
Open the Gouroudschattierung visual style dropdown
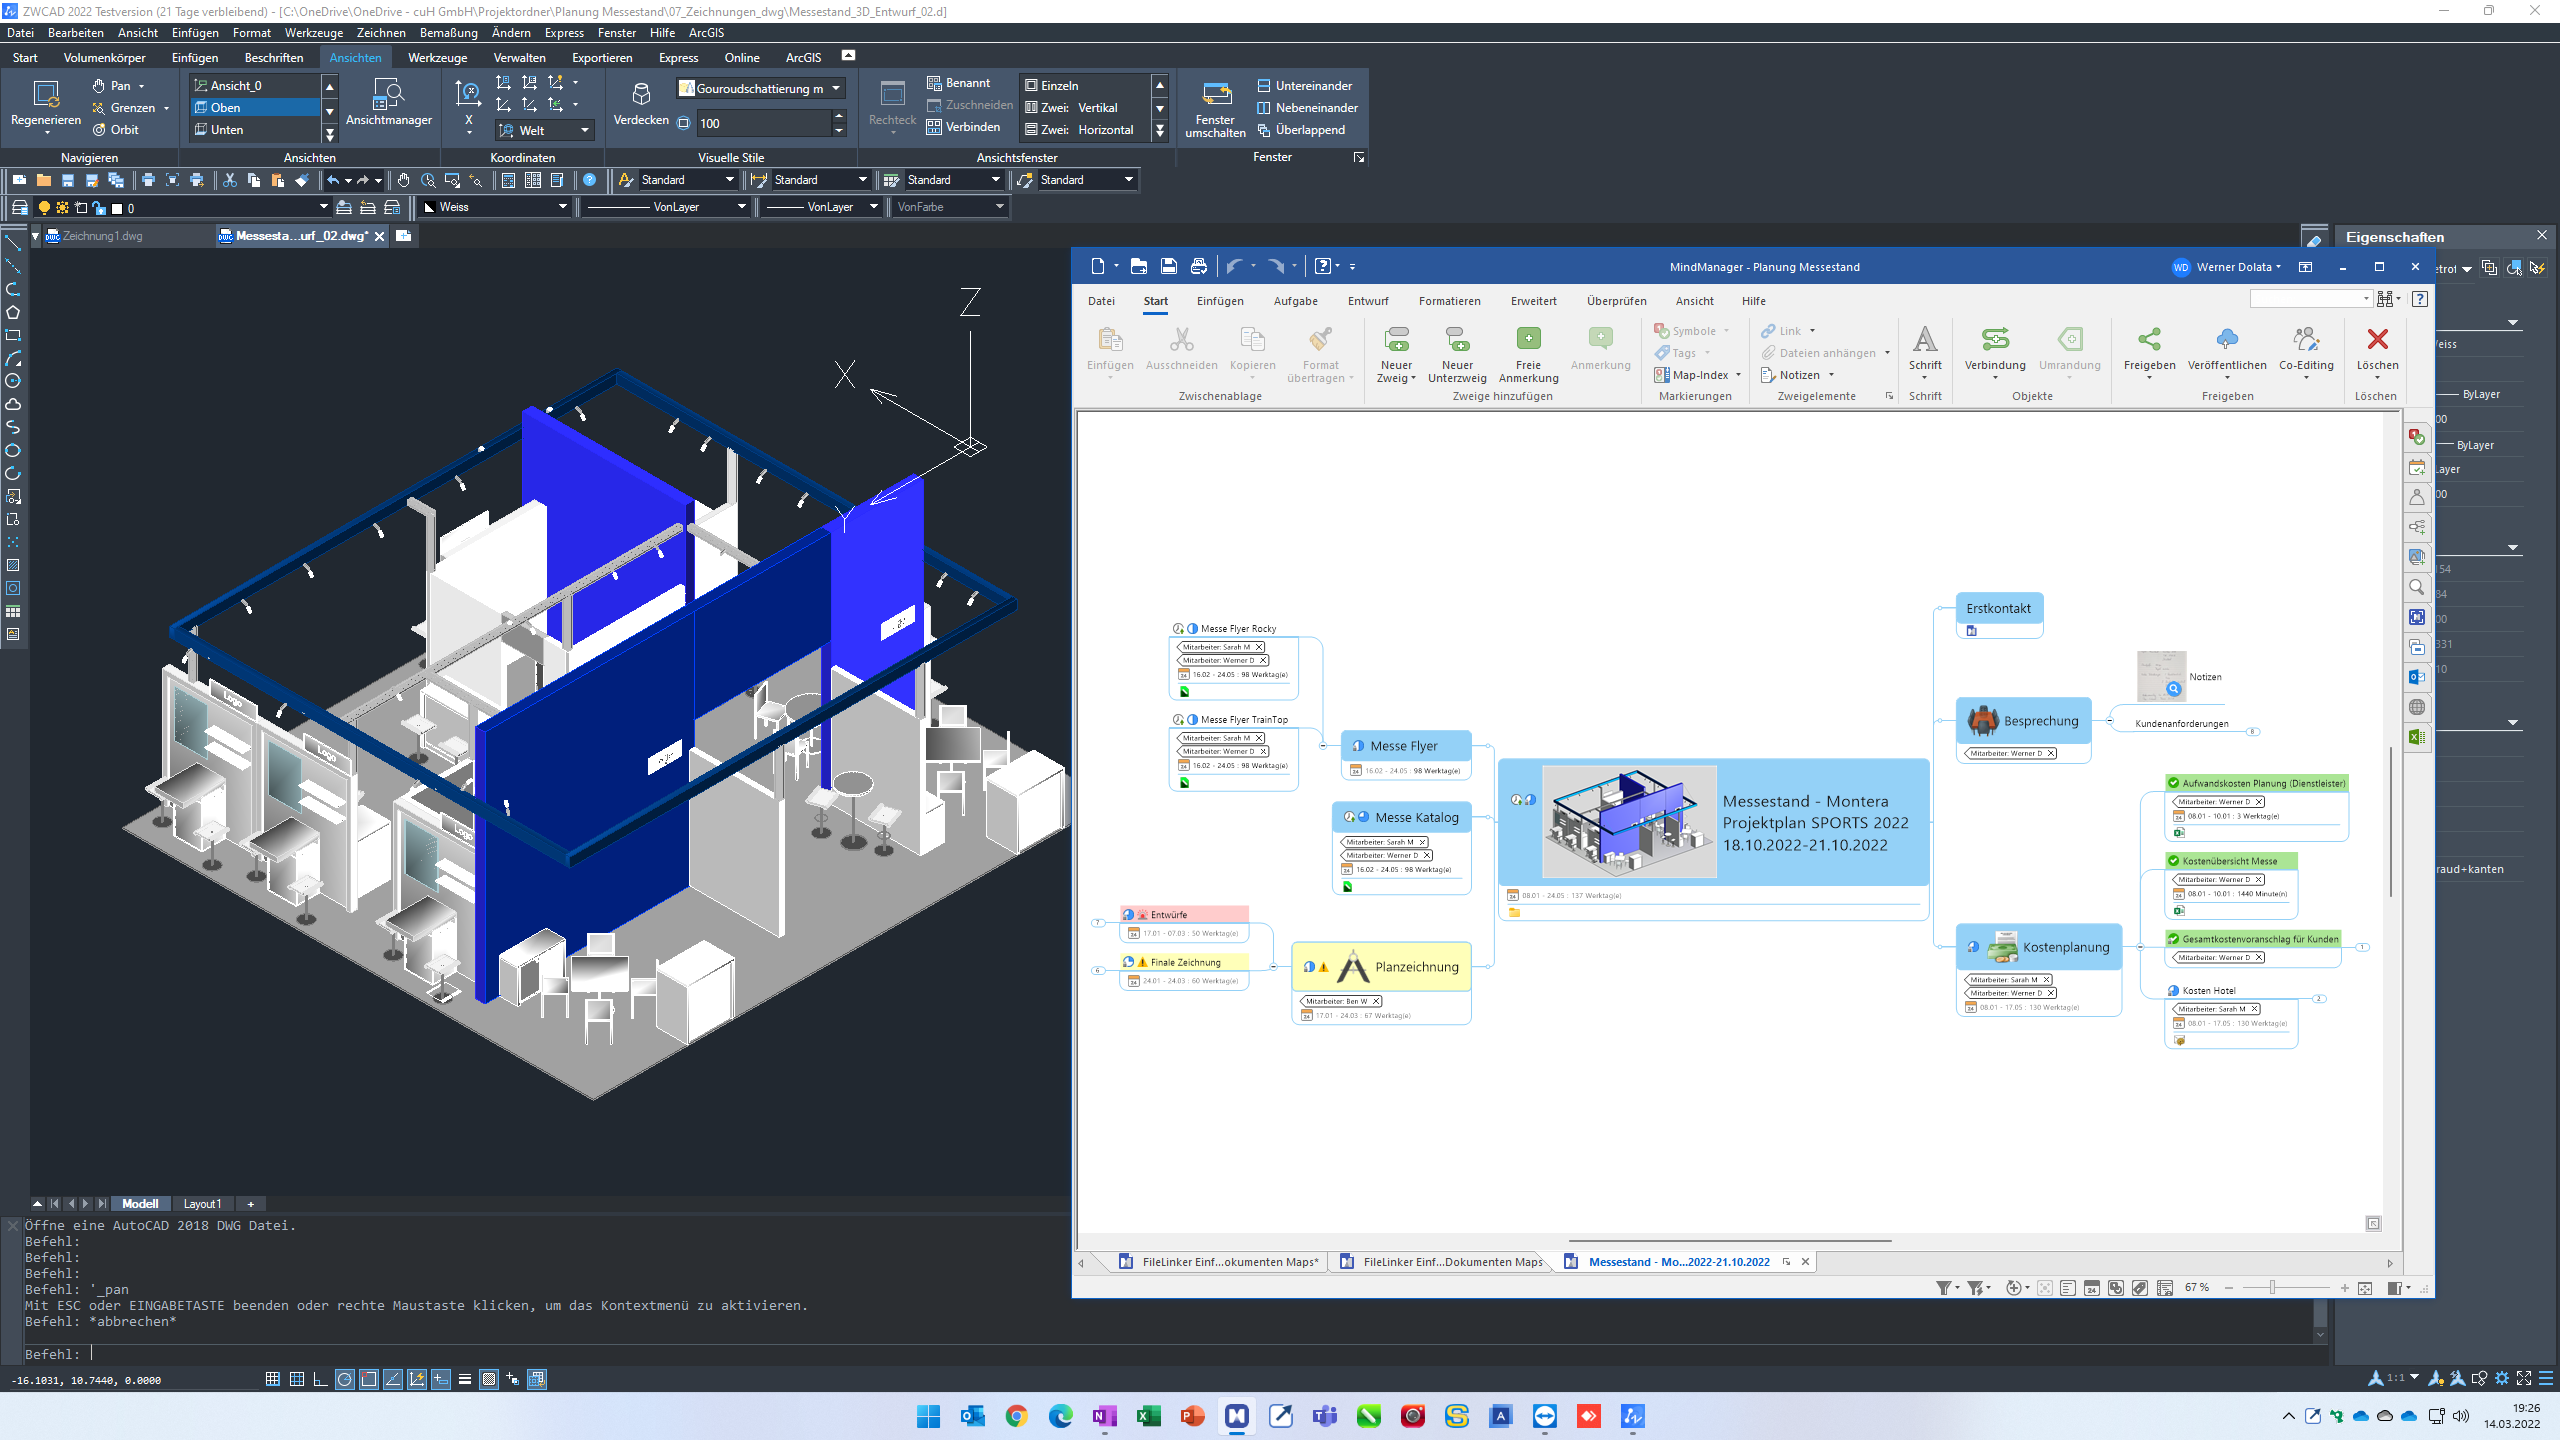[x=761, y=89]
